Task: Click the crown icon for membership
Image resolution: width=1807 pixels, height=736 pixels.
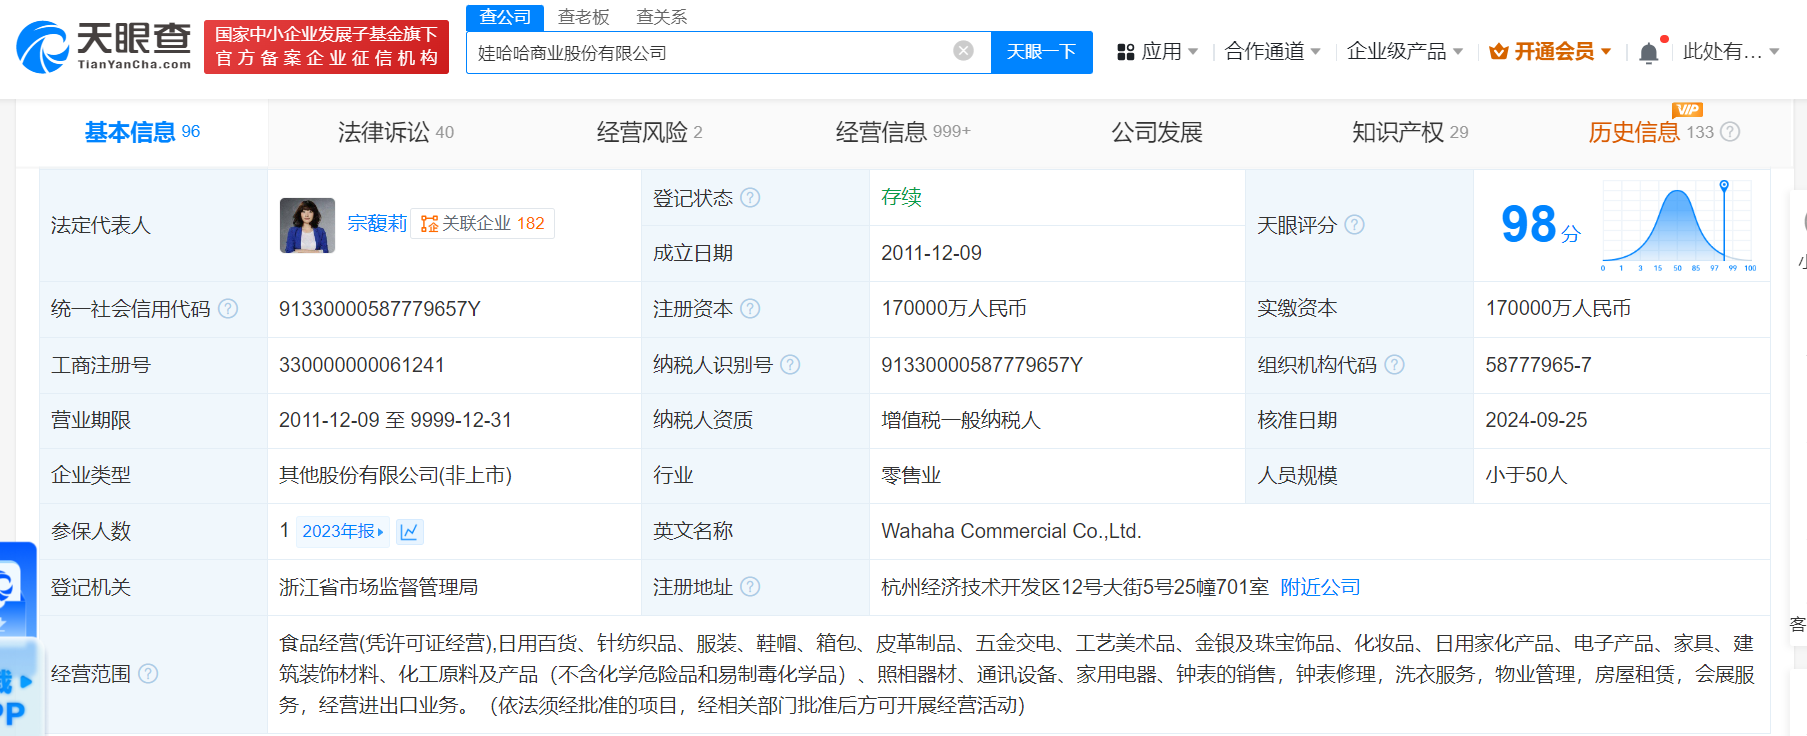Action: (x=1498, y=51)
